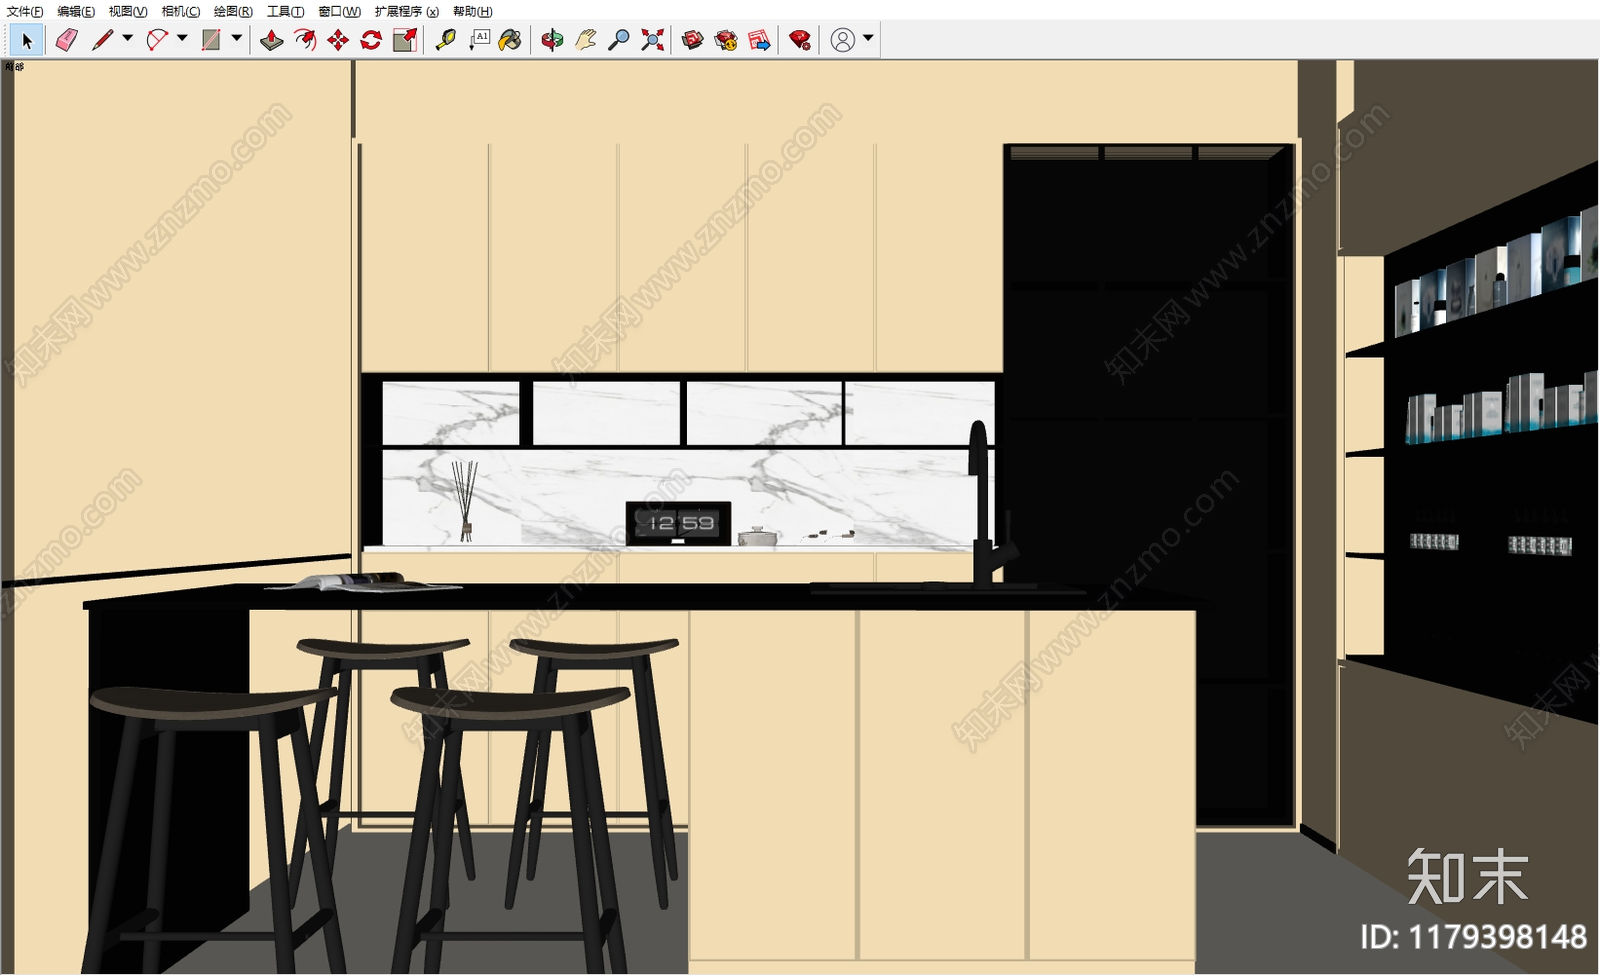Open the 绘图(R) menu
Screen dimensions: 1600x976
(x=233, y=11)
